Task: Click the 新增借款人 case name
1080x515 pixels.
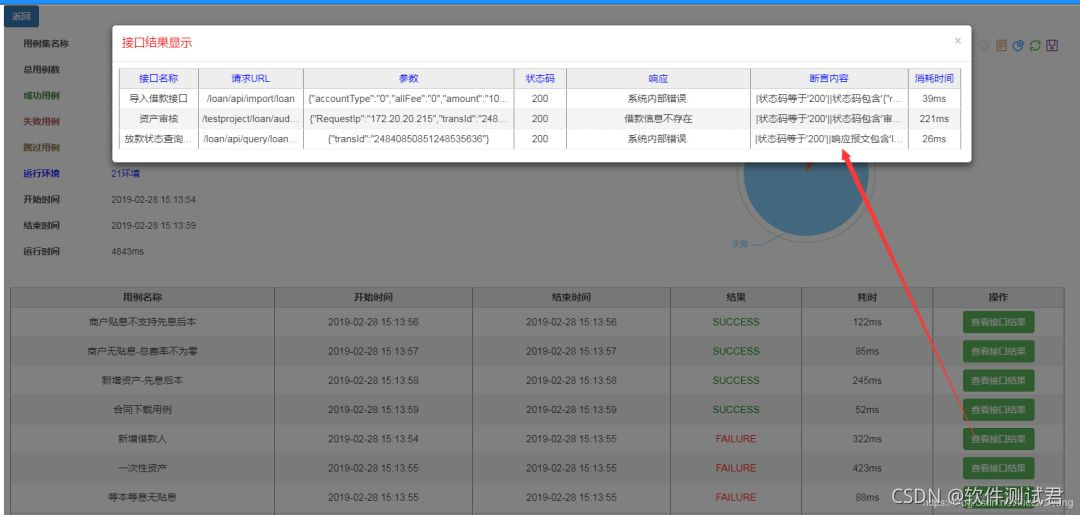Action: (143, 439)
